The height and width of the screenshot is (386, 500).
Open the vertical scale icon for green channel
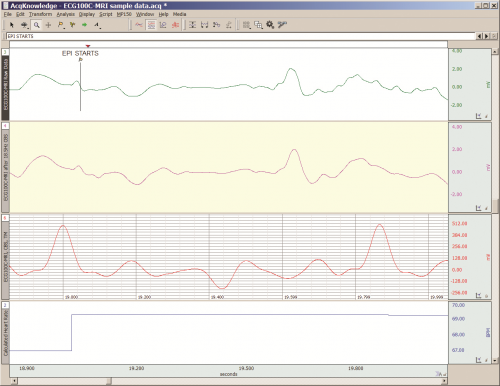point(478,116)
